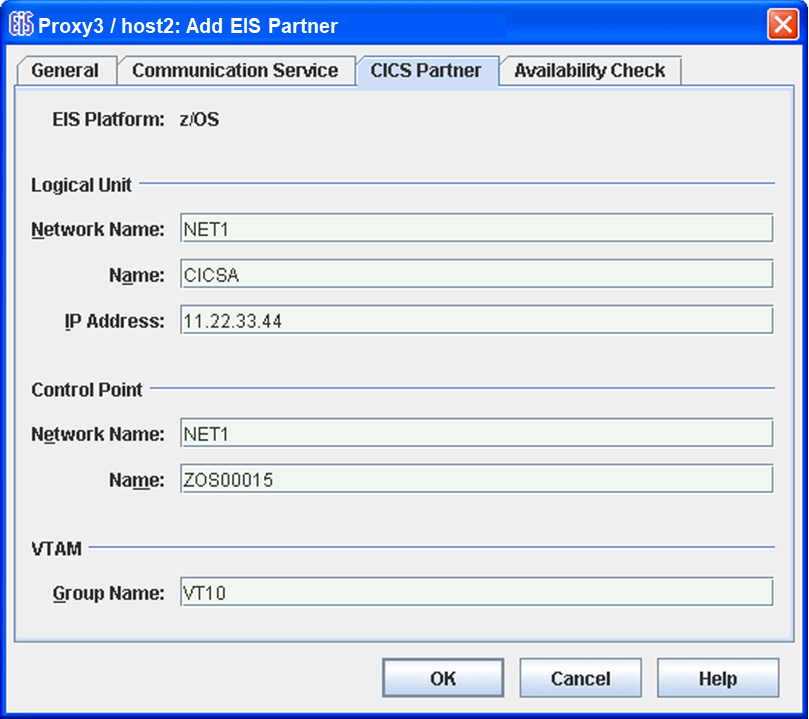Go to the Availability Check tab
This screenshot has height=719, width=809.
click(589, 71)
